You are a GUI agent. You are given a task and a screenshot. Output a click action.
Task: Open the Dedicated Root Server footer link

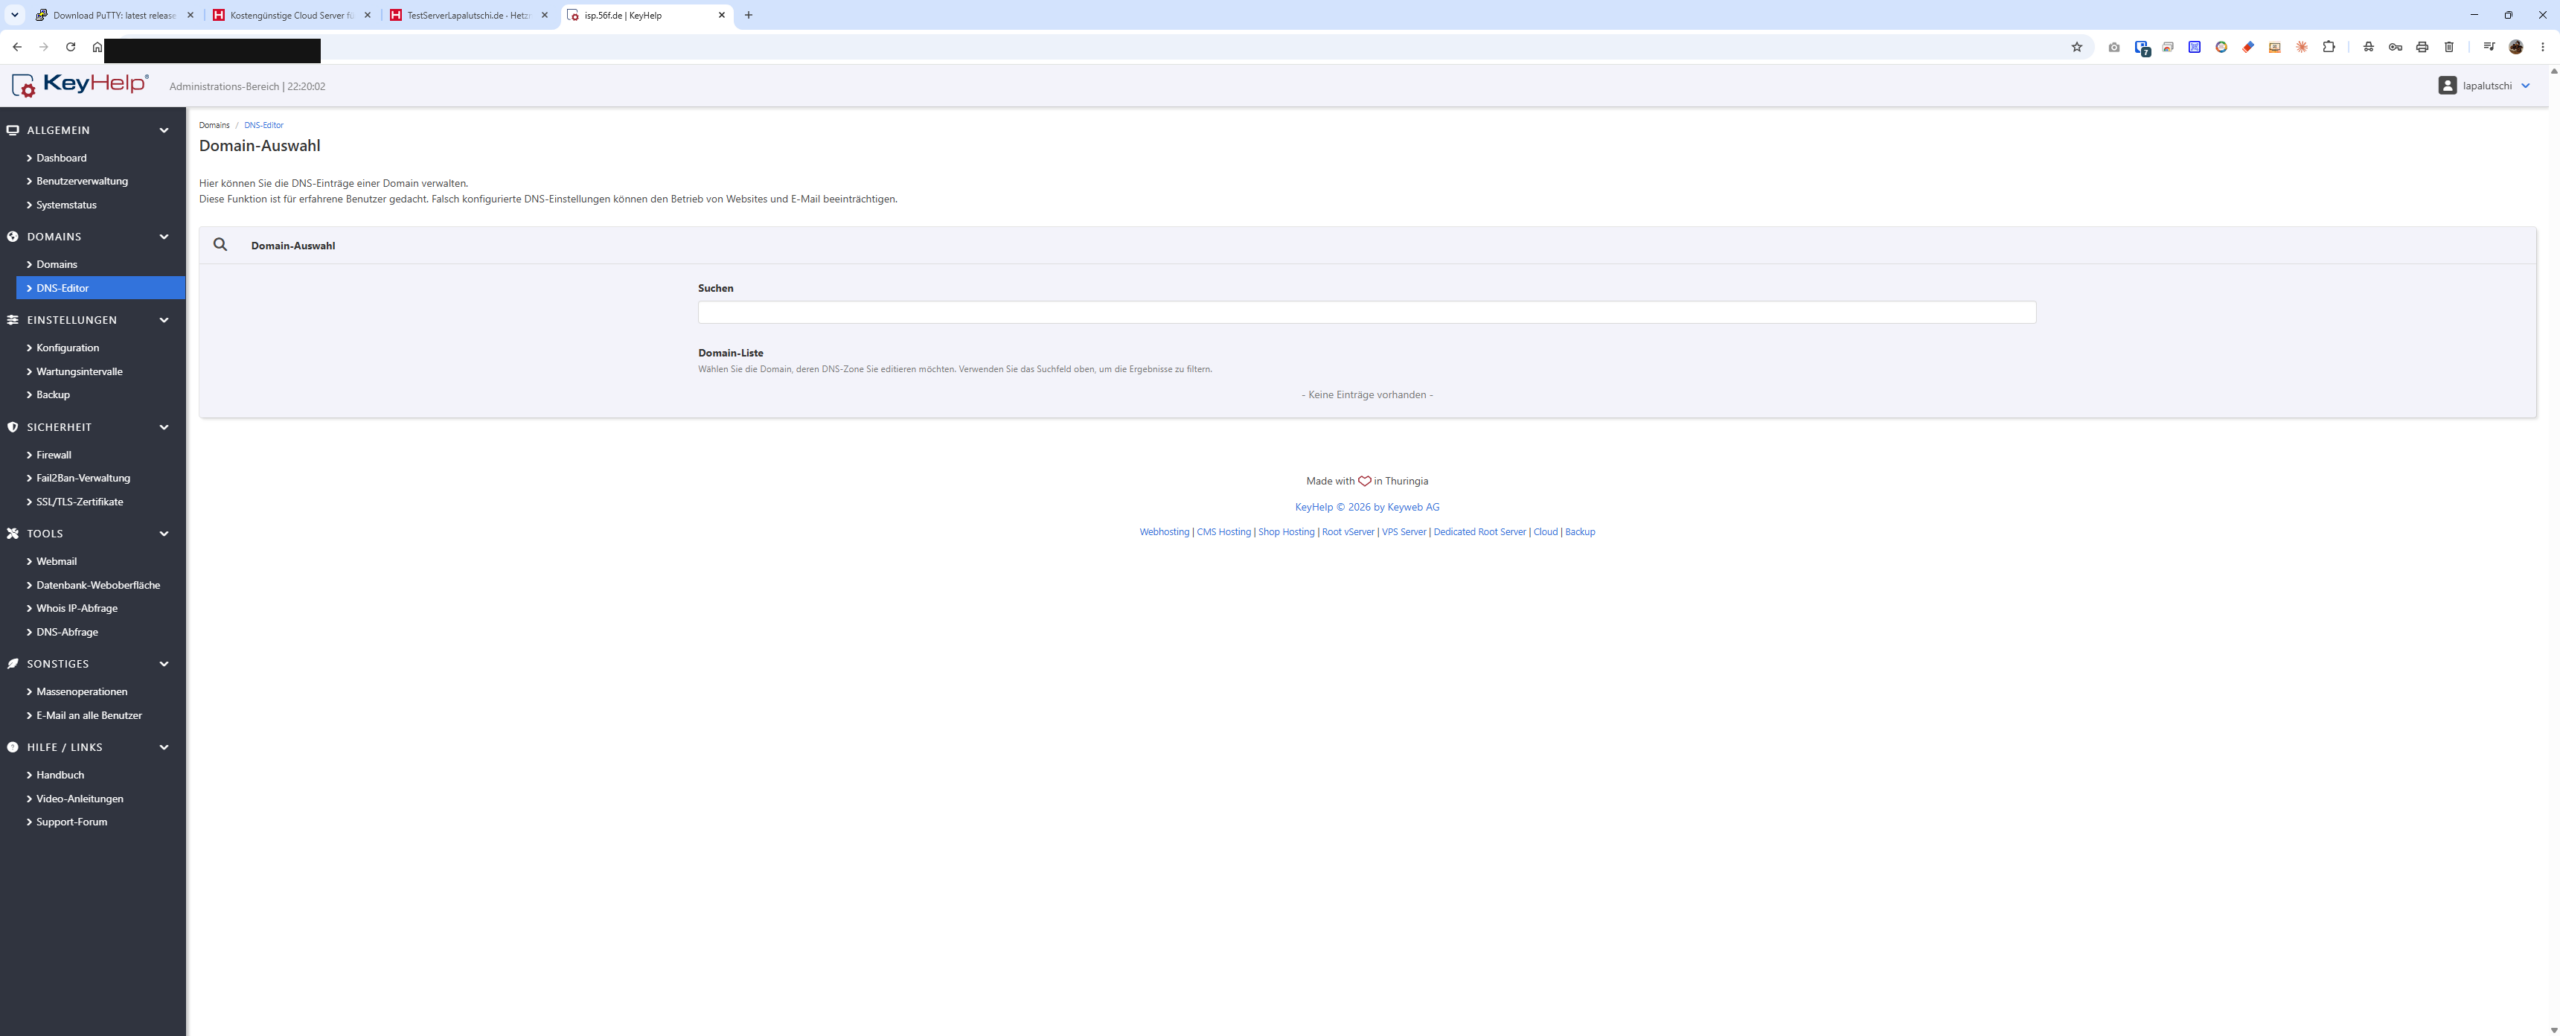pyautogui.click(x=1479, y=532)
